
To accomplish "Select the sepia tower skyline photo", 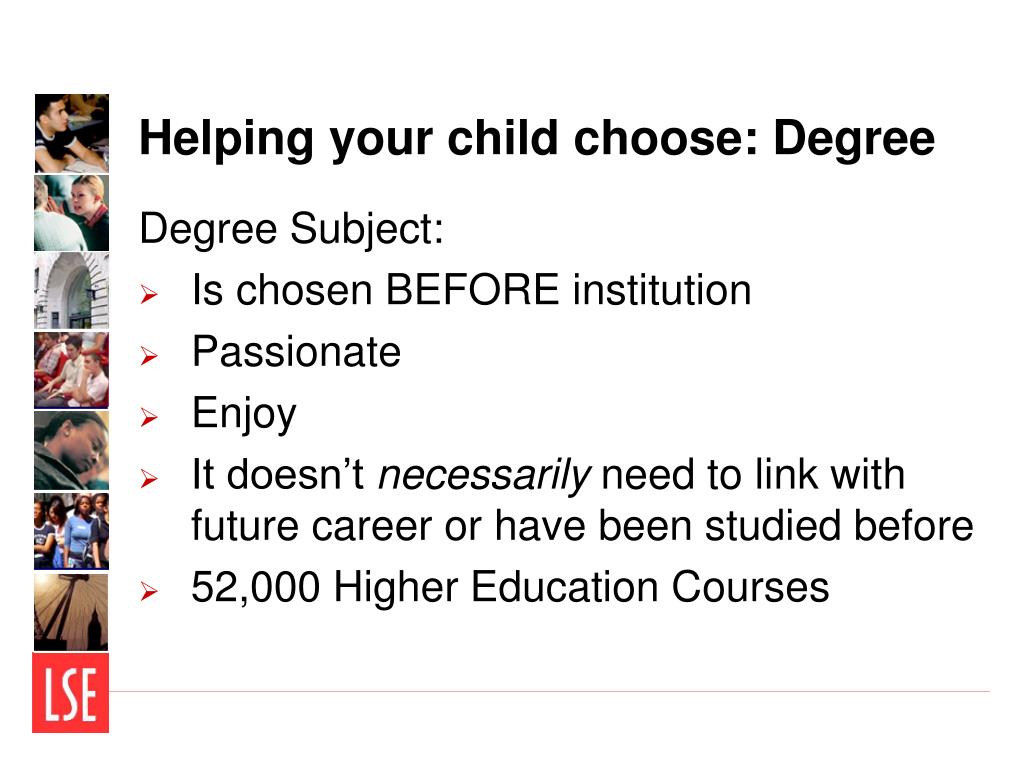I will pos(72,612).
